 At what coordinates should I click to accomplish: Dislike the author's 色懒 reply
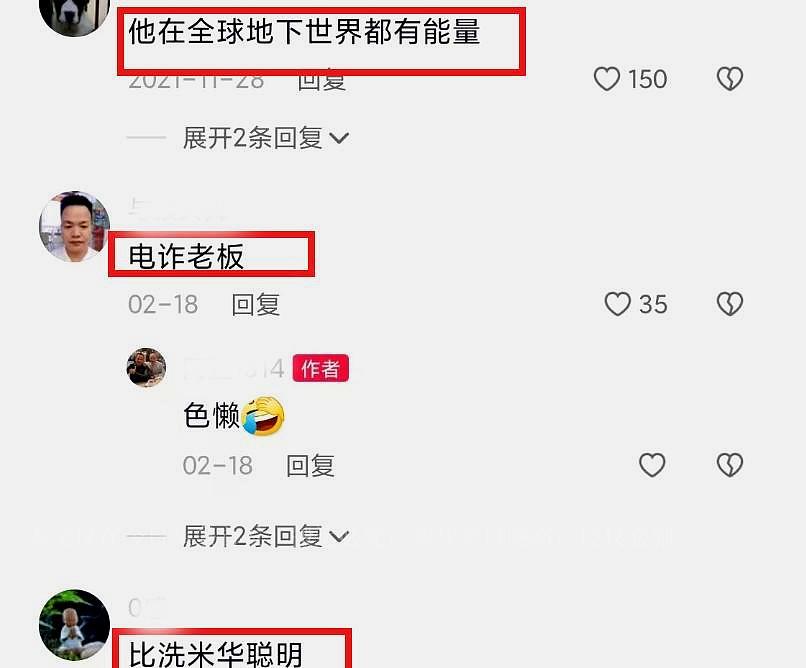click(x=730, y=465)
